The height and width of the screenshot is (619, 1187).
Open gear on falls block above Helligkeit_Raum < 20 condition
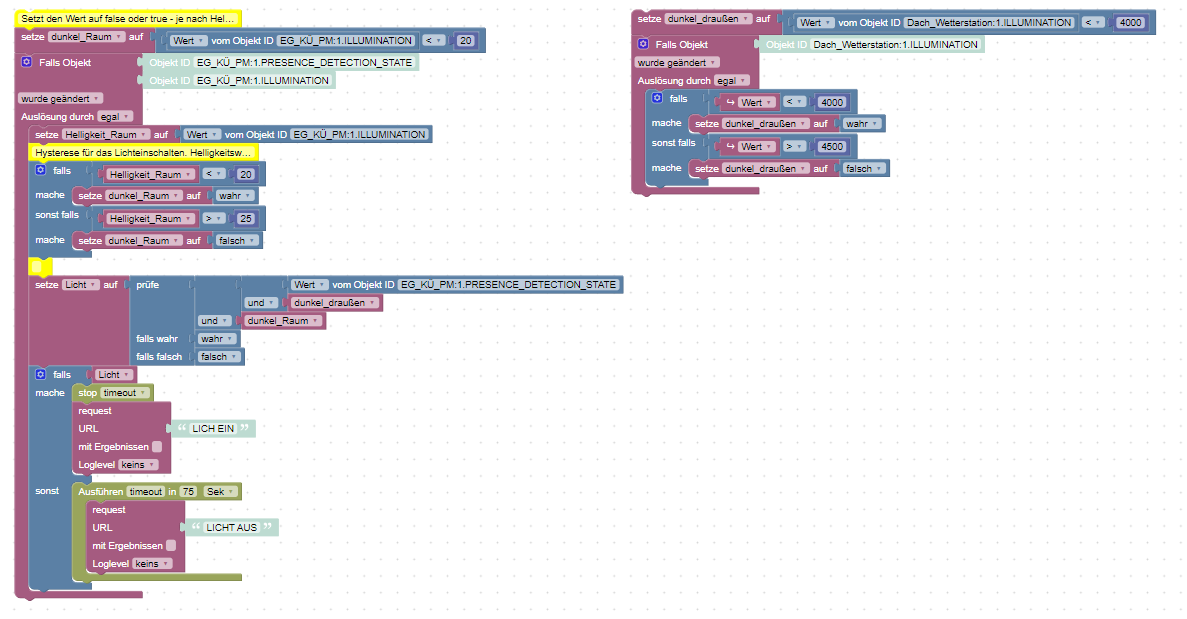(x=41, y=170)
